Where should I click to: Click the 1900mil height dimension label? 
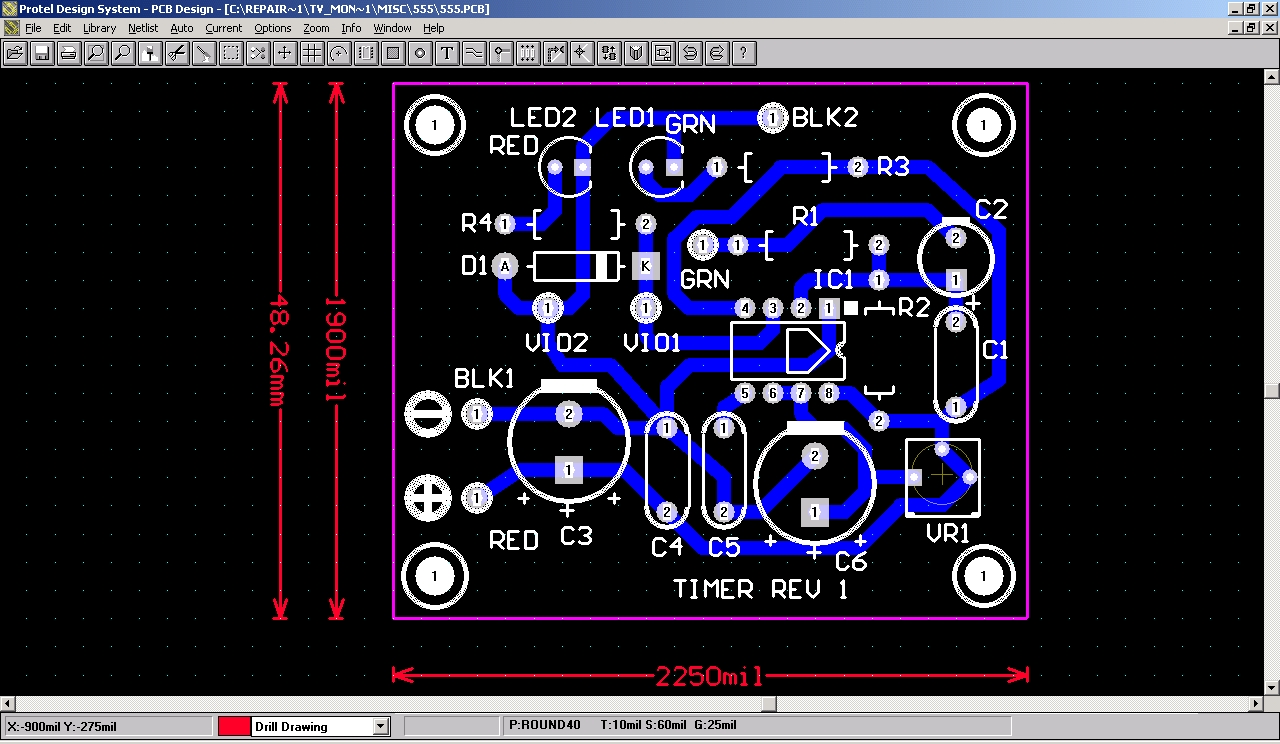click(335, 350)
